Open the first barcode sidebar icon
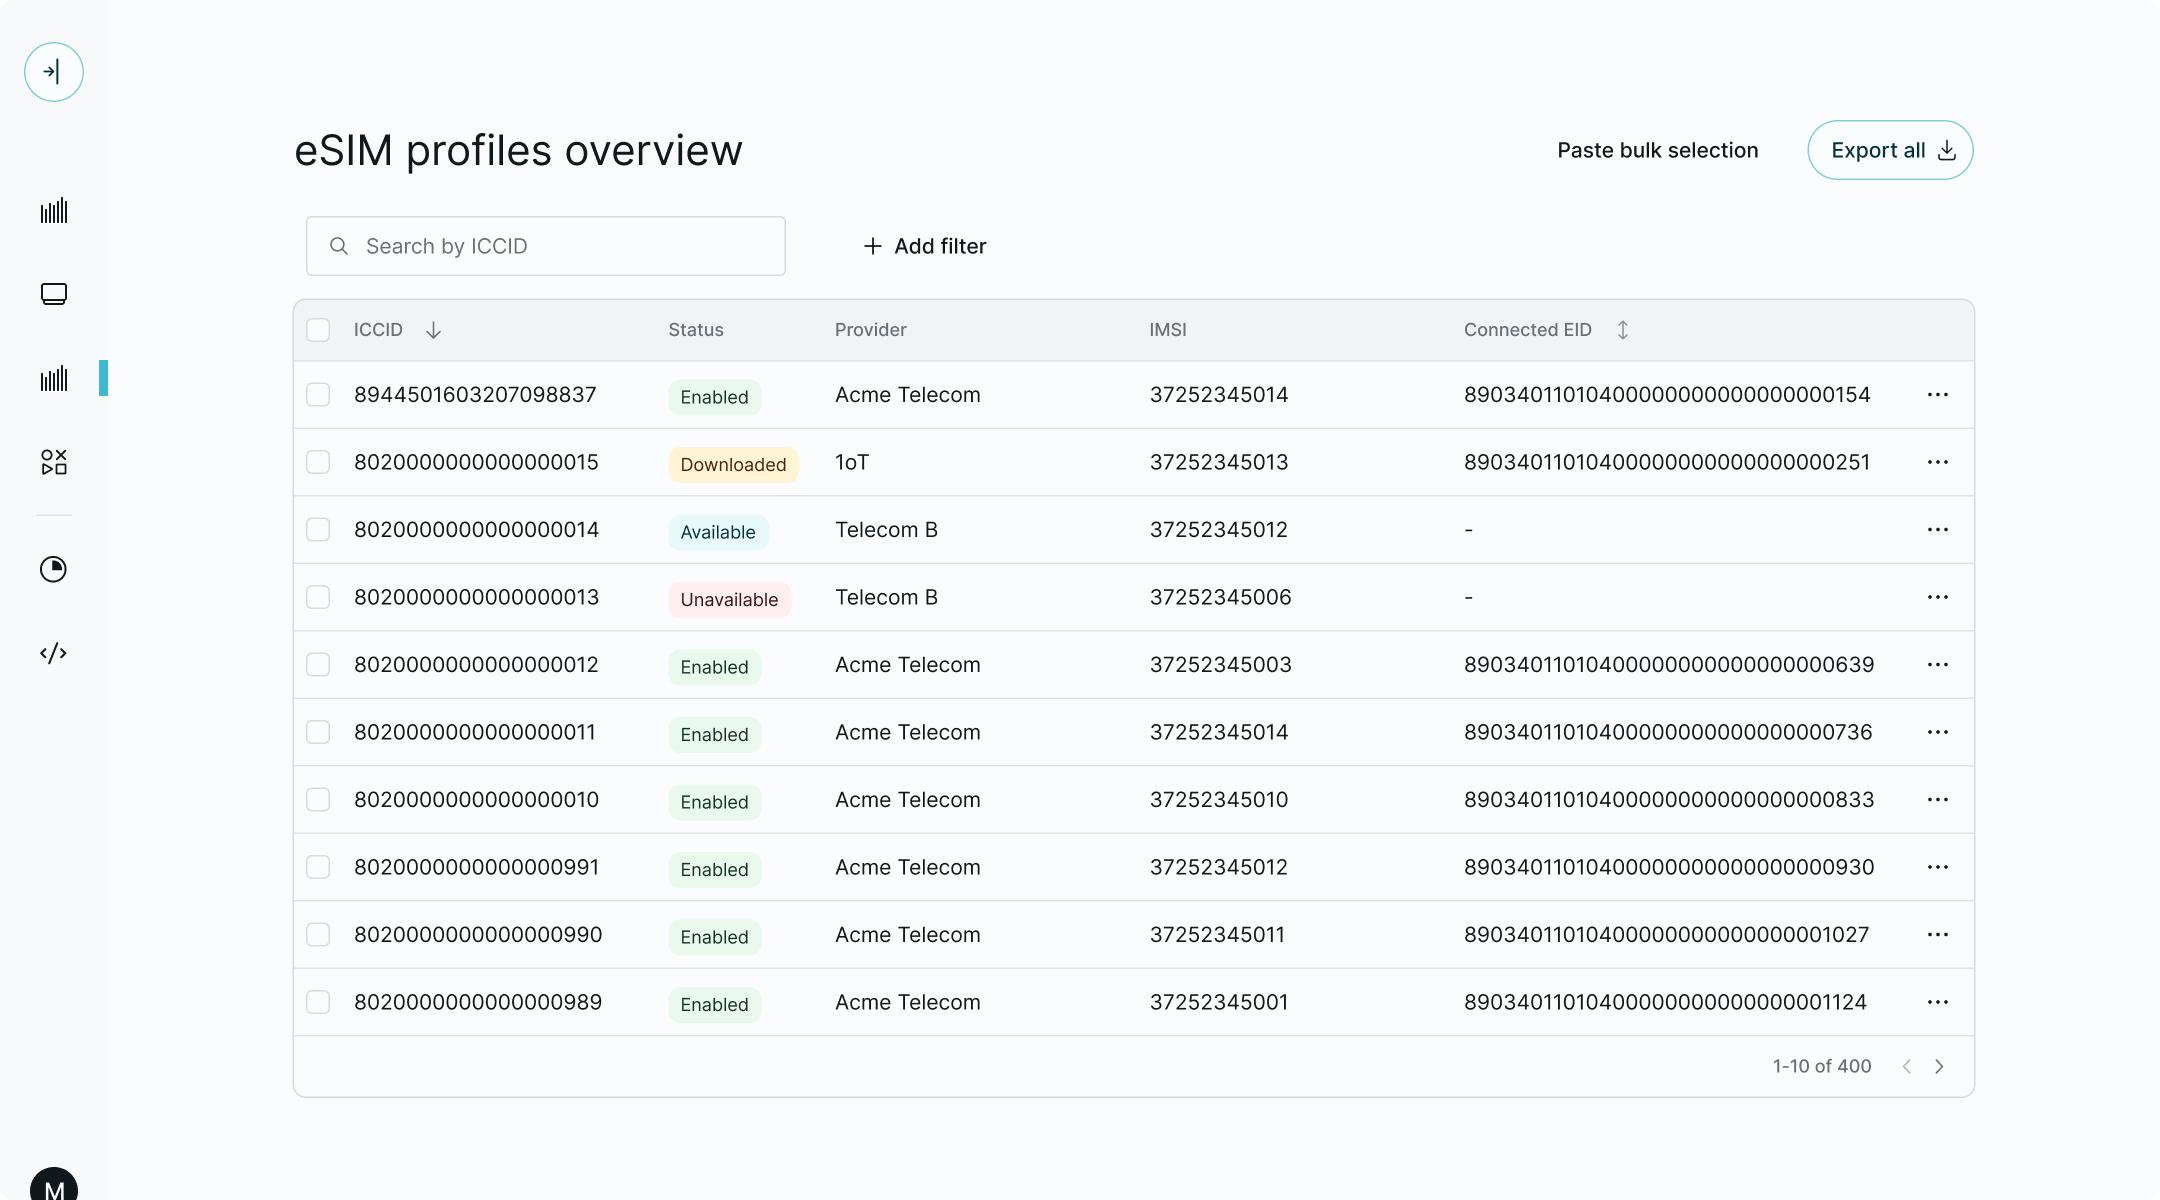2160x1200 pixels. coord(54,211)
